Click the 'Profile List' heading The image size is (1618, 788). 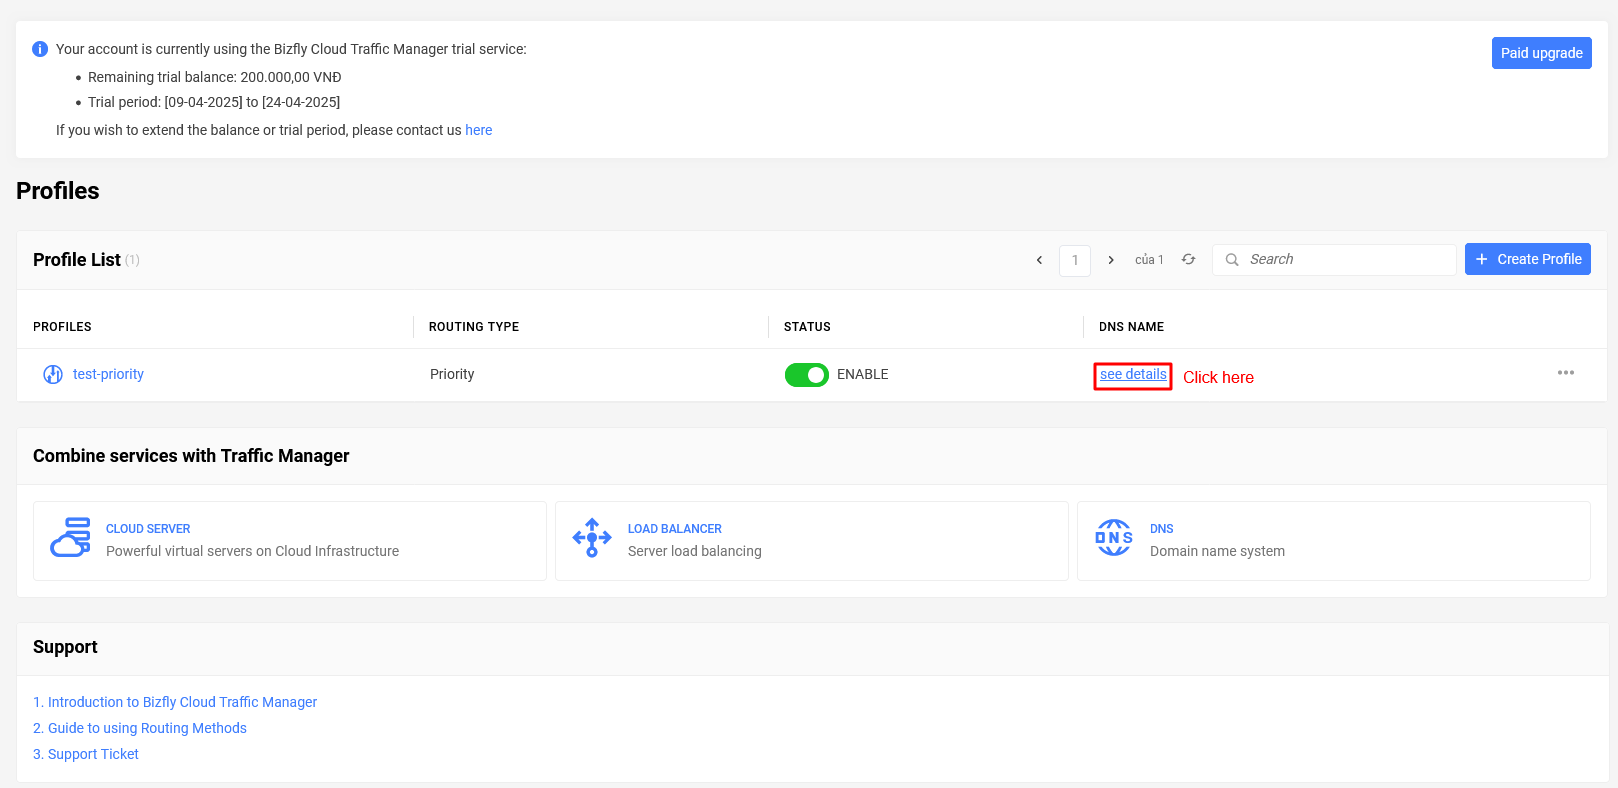[77, 260]
